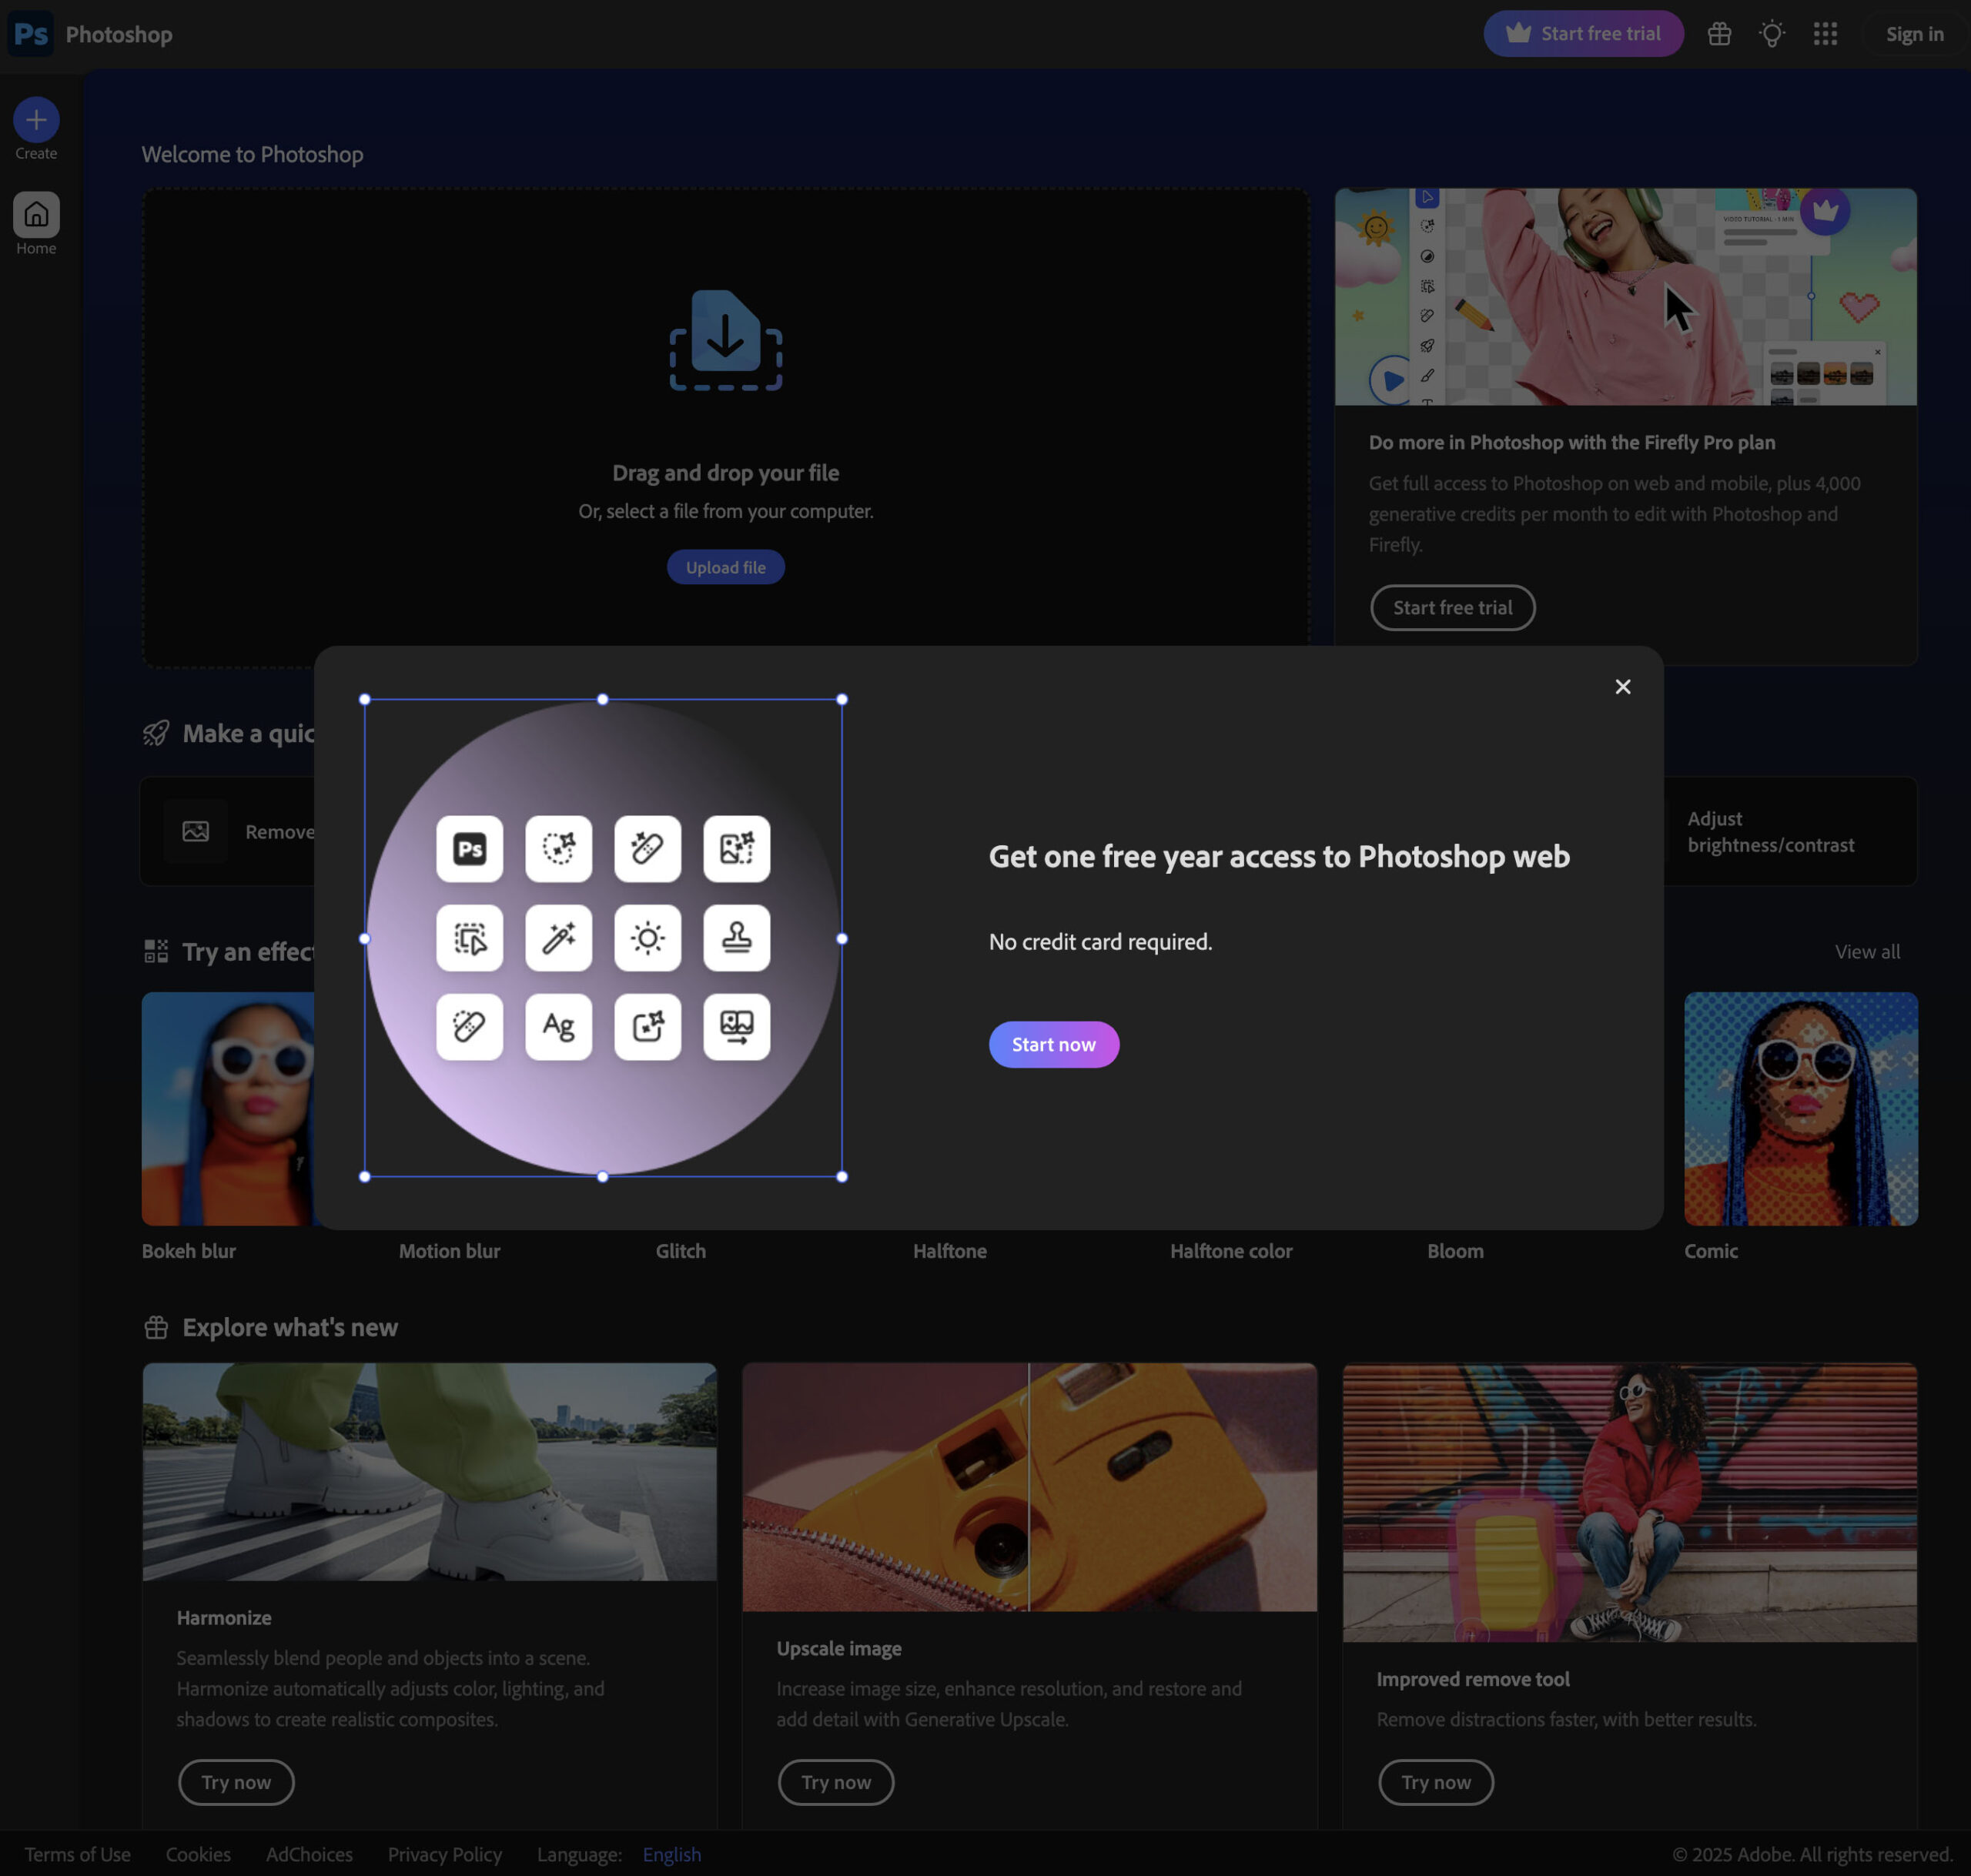The image size is (1971, 1876).
Task: Click the Ps icon in modal illustration
Action: pos(469,849)
